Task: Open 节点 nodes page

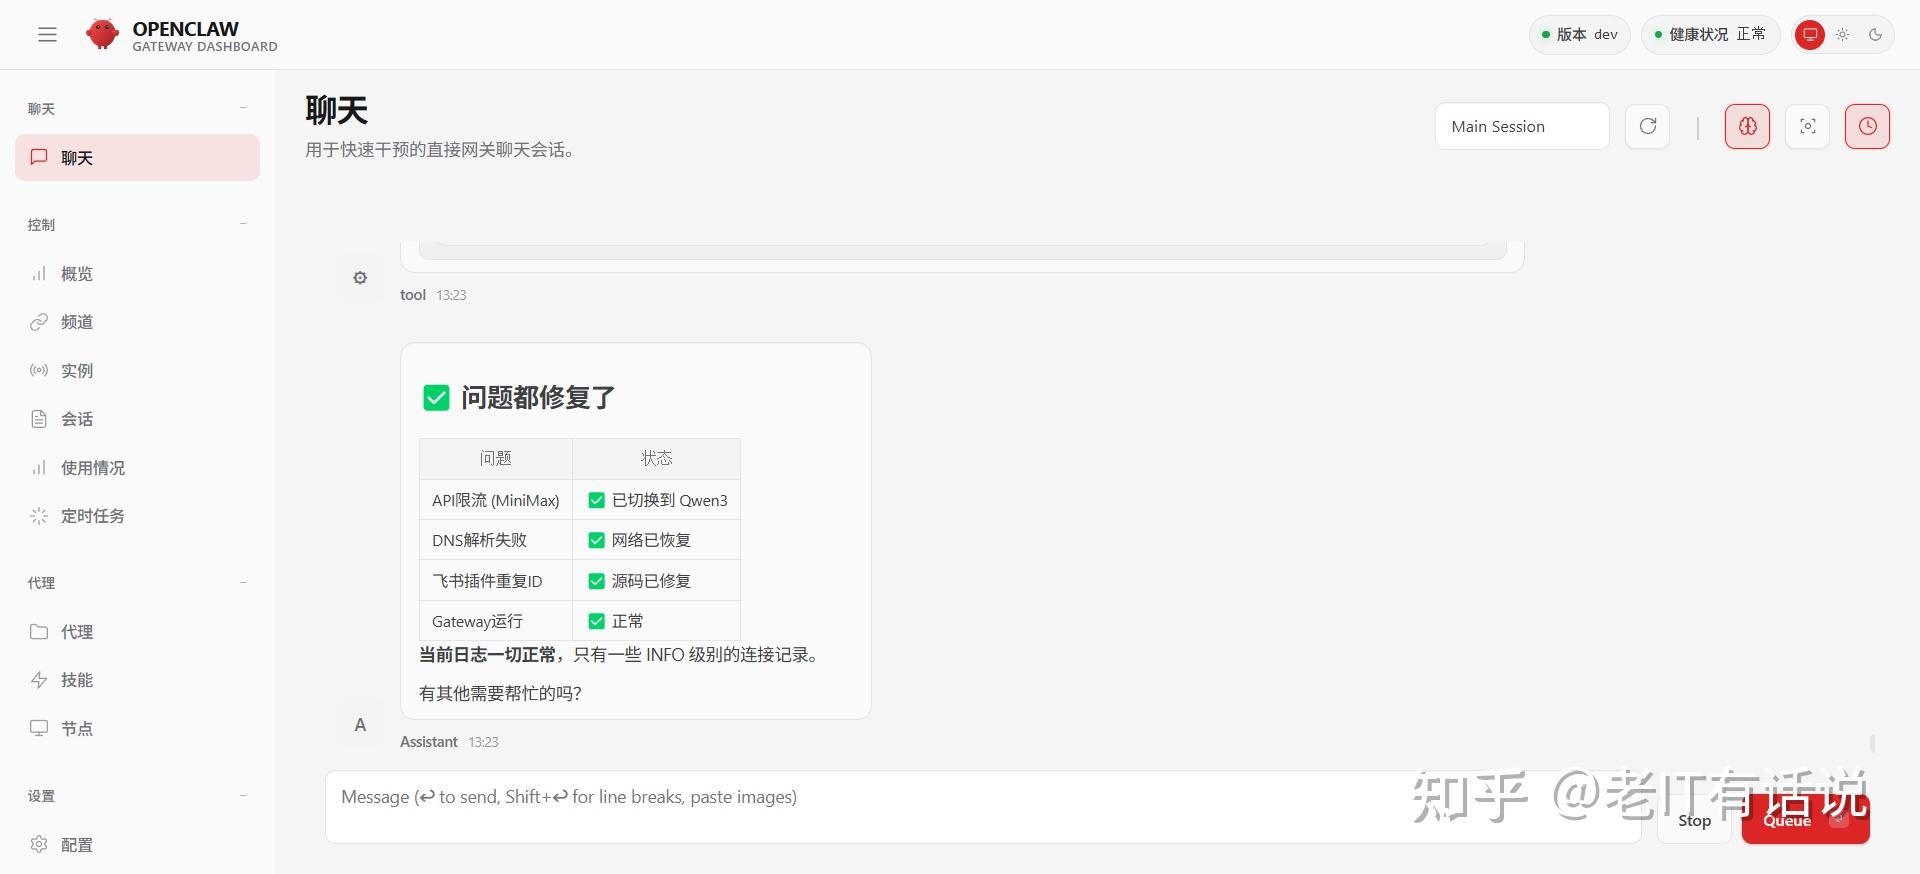Action: point(138,729)
